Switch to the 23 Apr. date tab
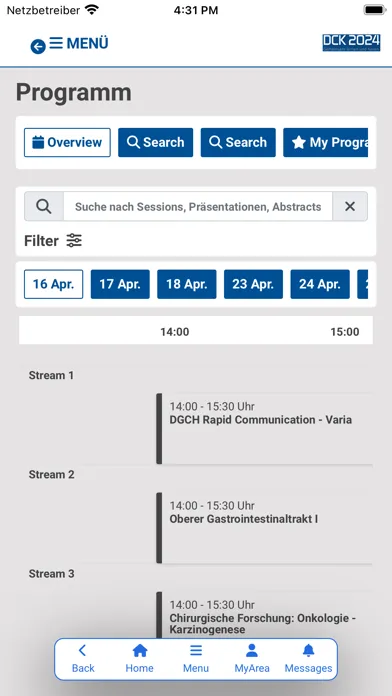This screenshot has width=392, height=696. pyautogui.click(x=253, y=284)
